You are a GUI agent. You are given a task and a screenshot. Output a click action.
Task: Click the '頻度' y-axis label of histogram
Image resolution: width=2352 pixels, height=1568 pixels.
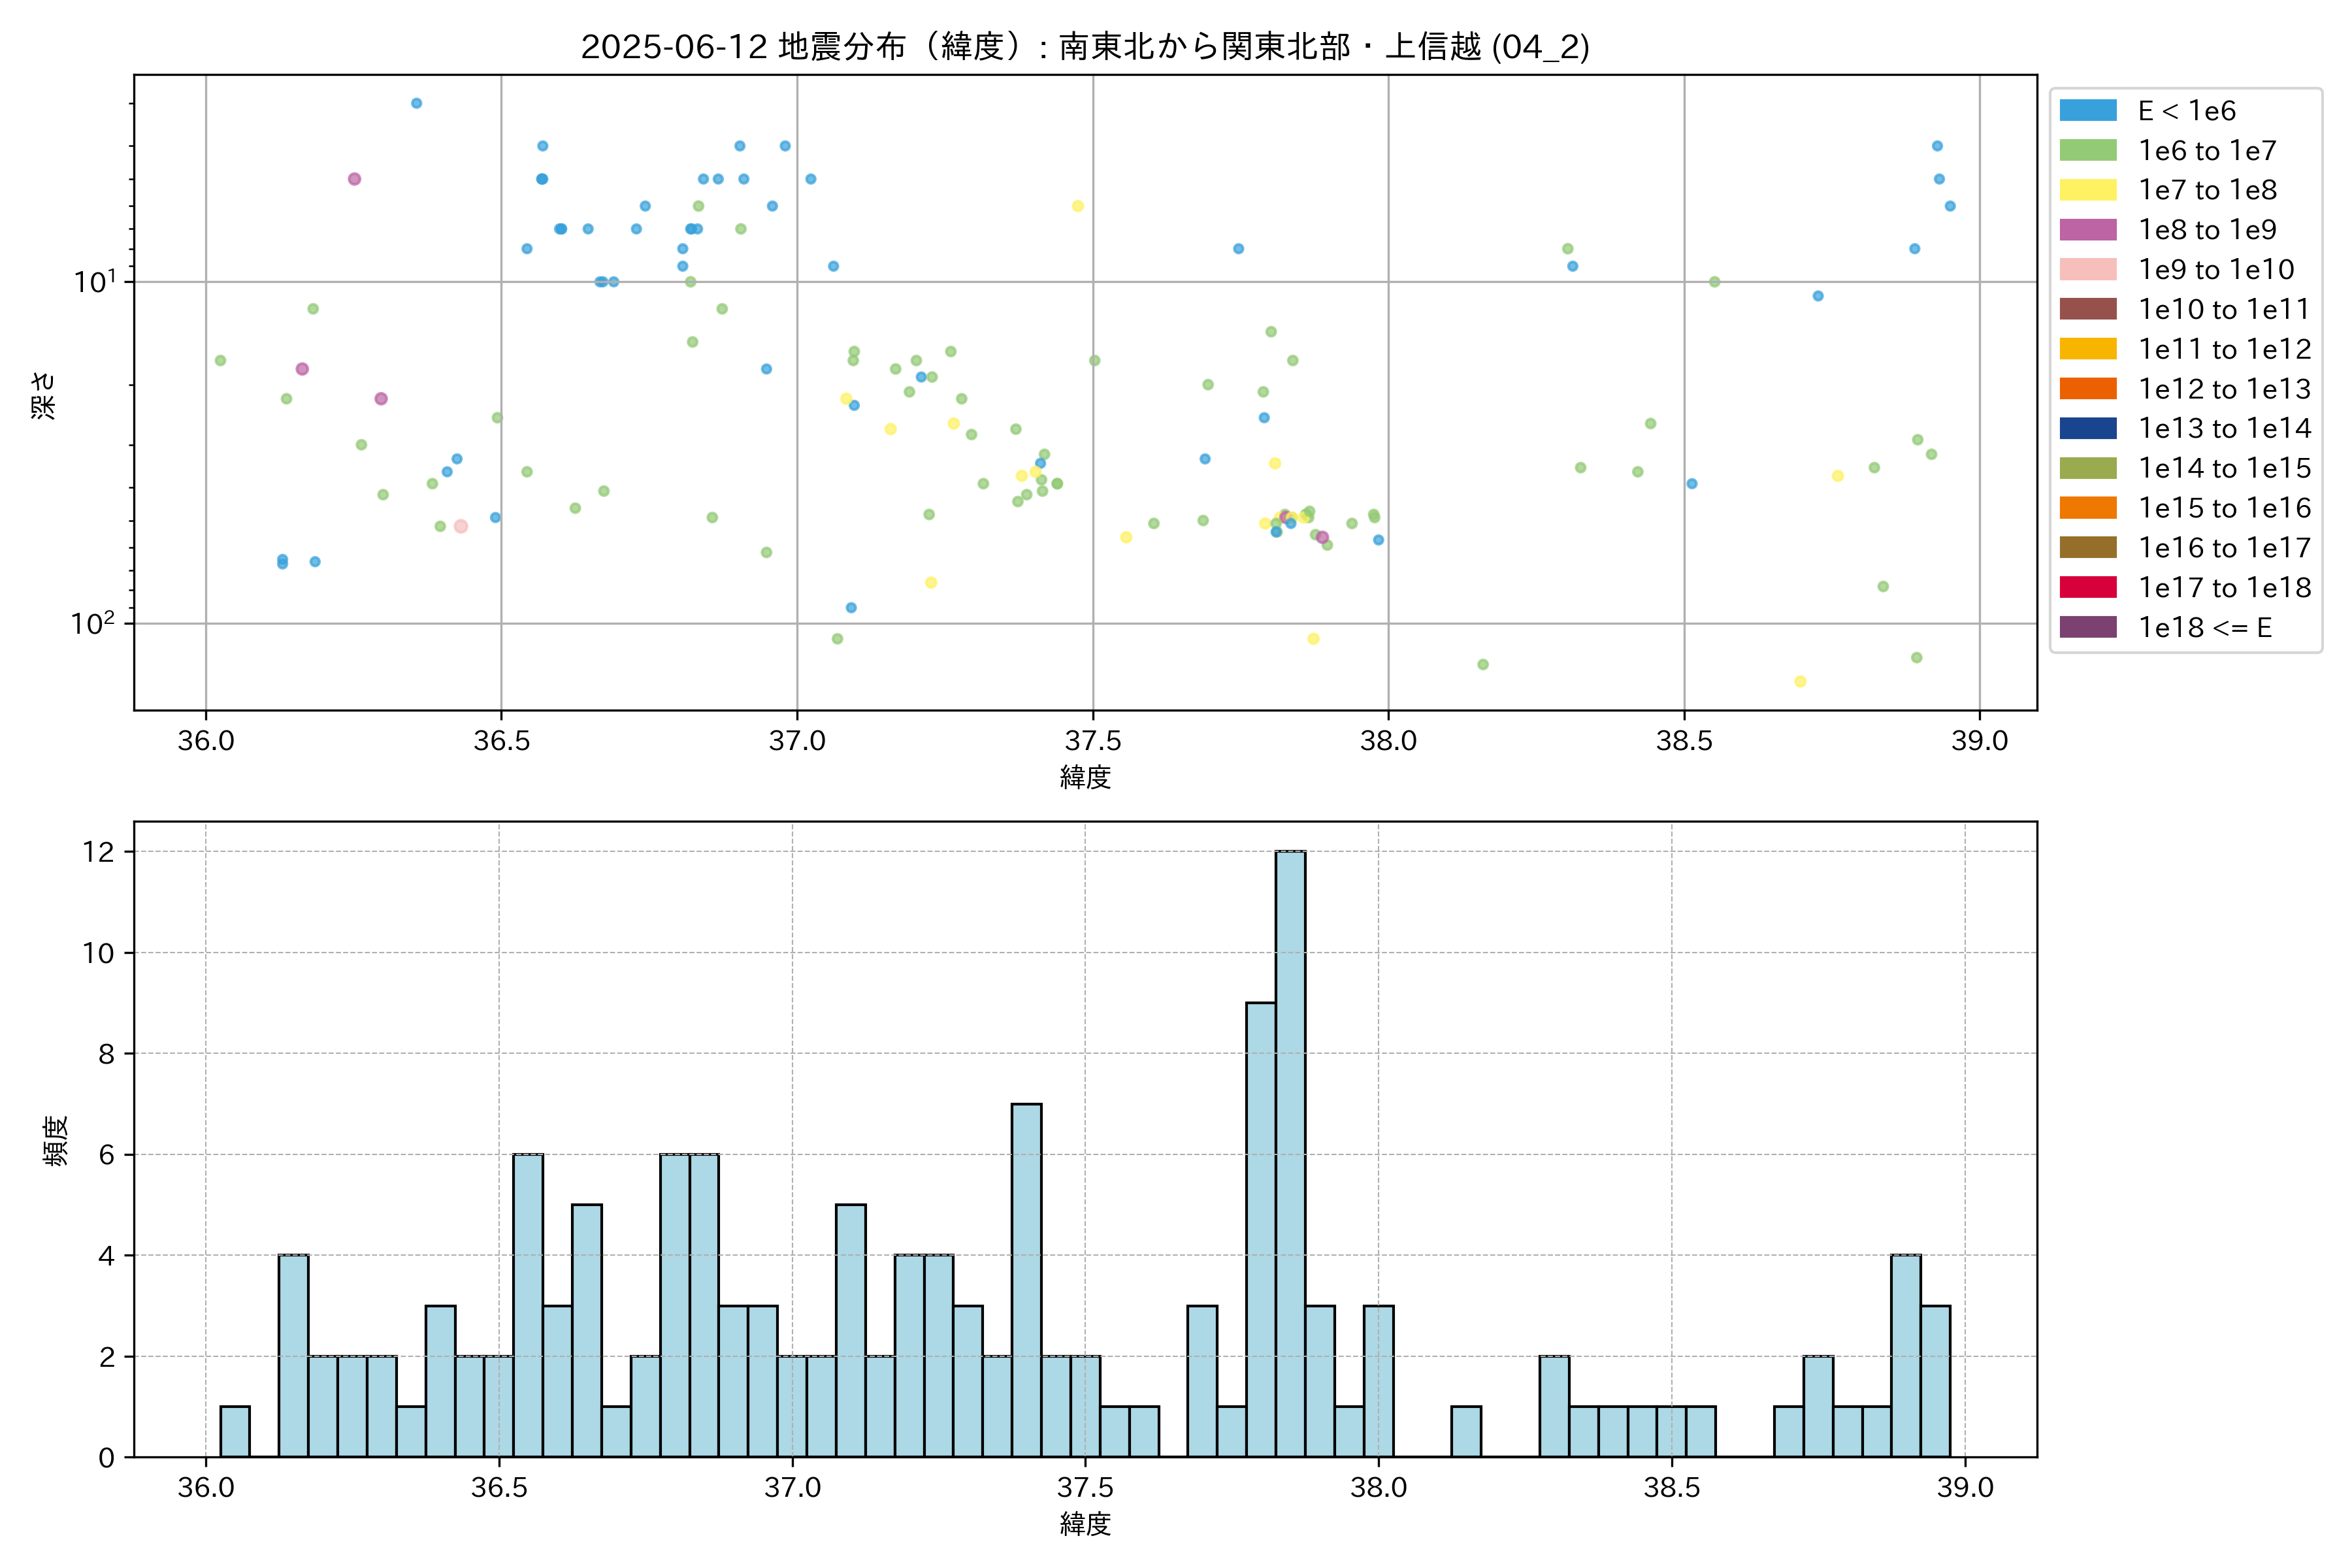[x=56, y=1140]
